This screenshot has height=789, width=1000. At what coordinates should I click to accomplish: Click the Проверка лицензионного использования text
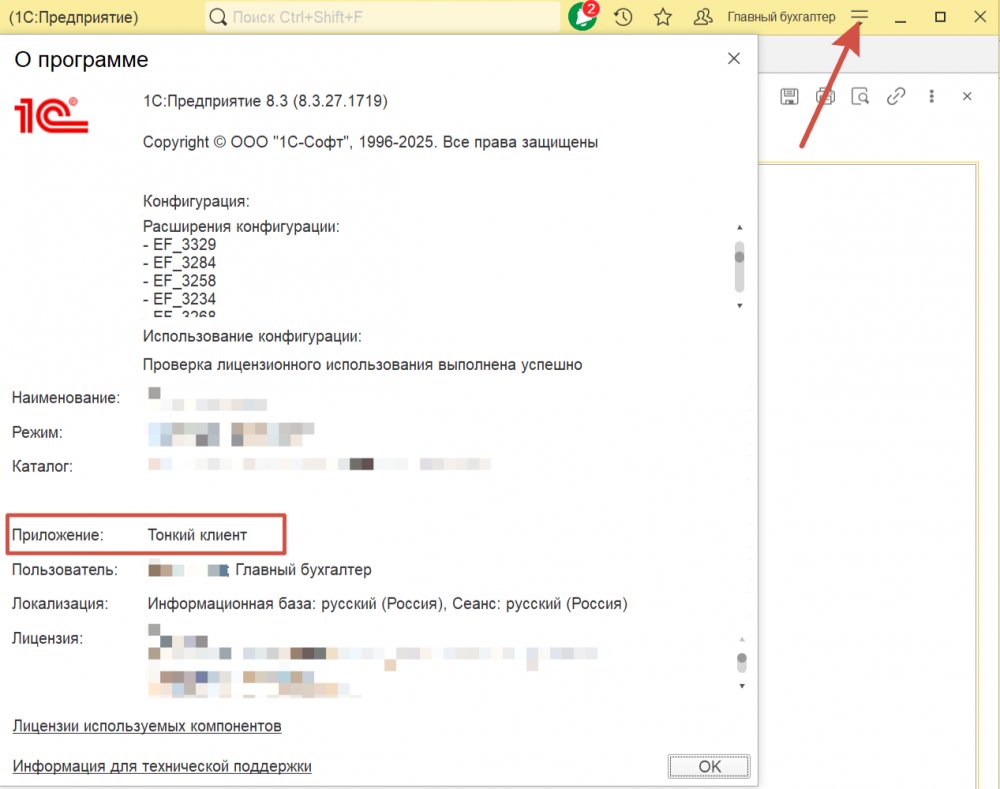tap(362, 365)
